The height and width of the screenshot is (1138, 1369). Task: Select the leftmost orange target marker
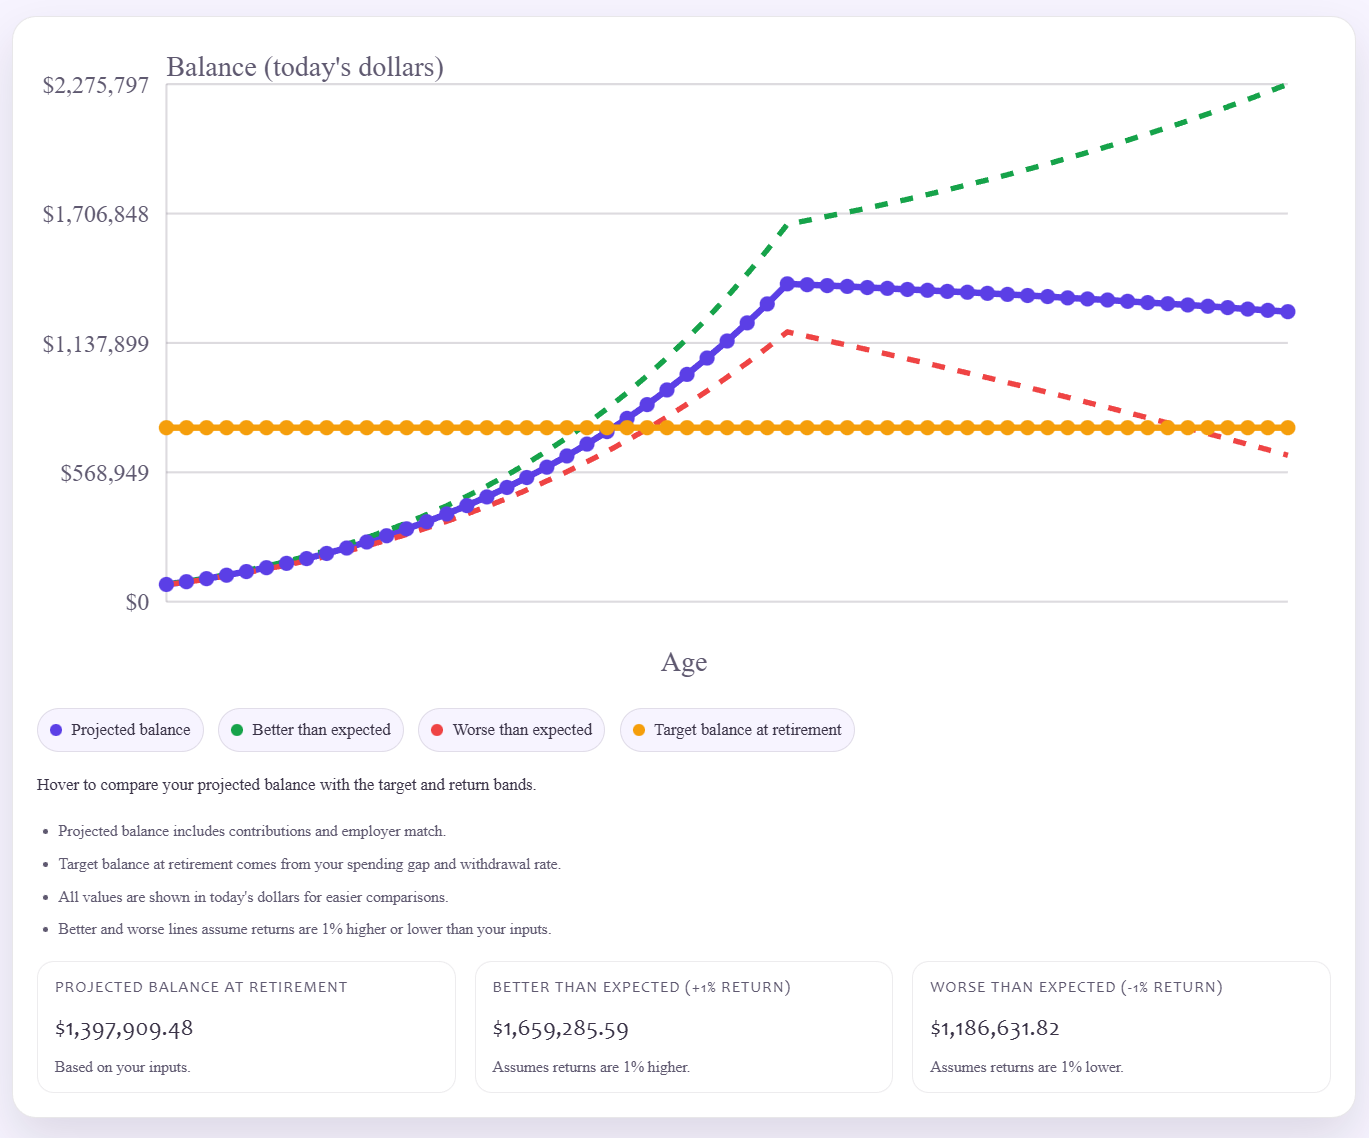click(x=167, y=428)
